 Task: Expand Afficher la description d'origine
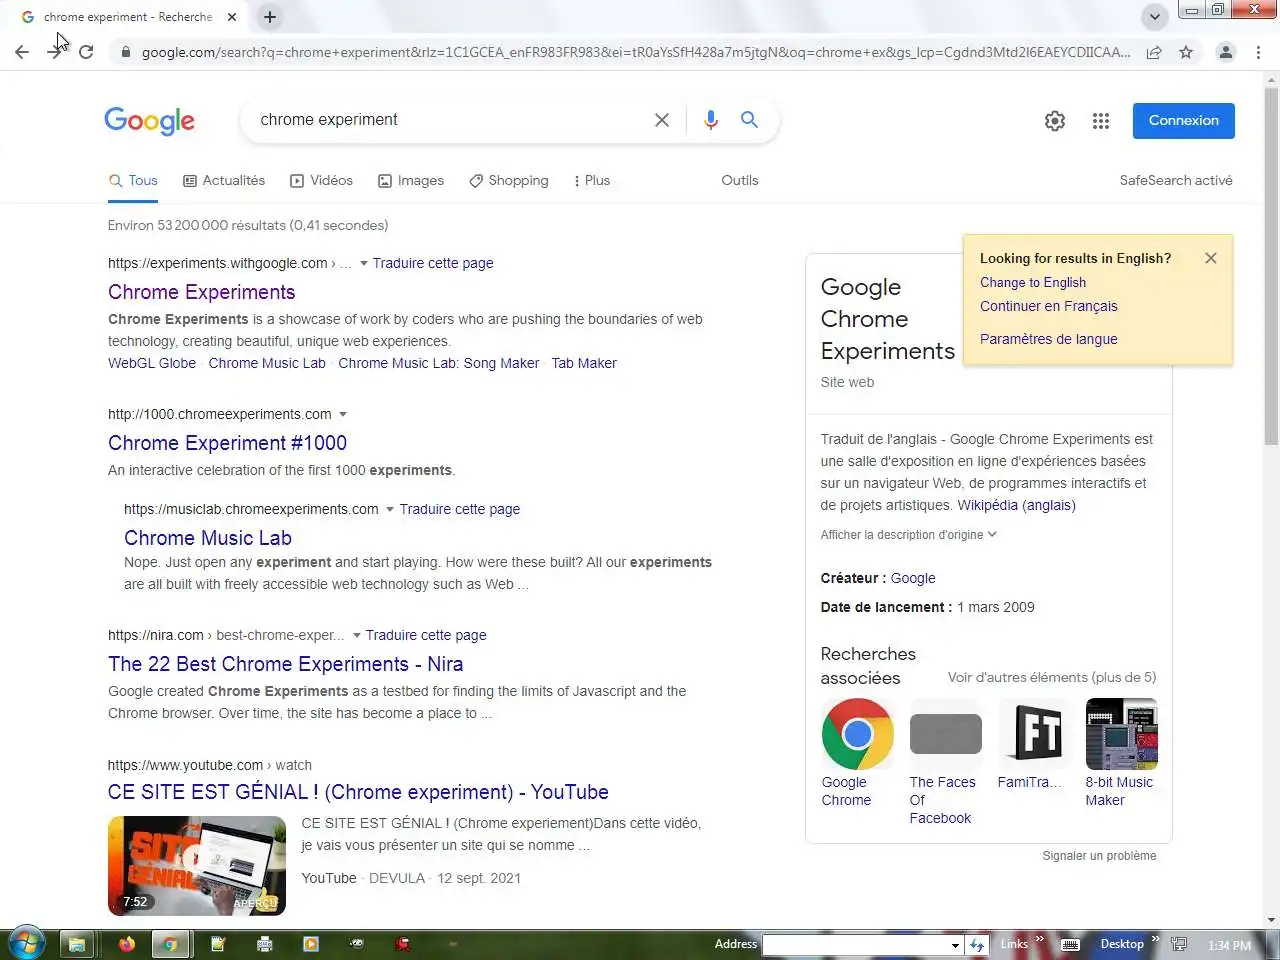pos(909,535)
